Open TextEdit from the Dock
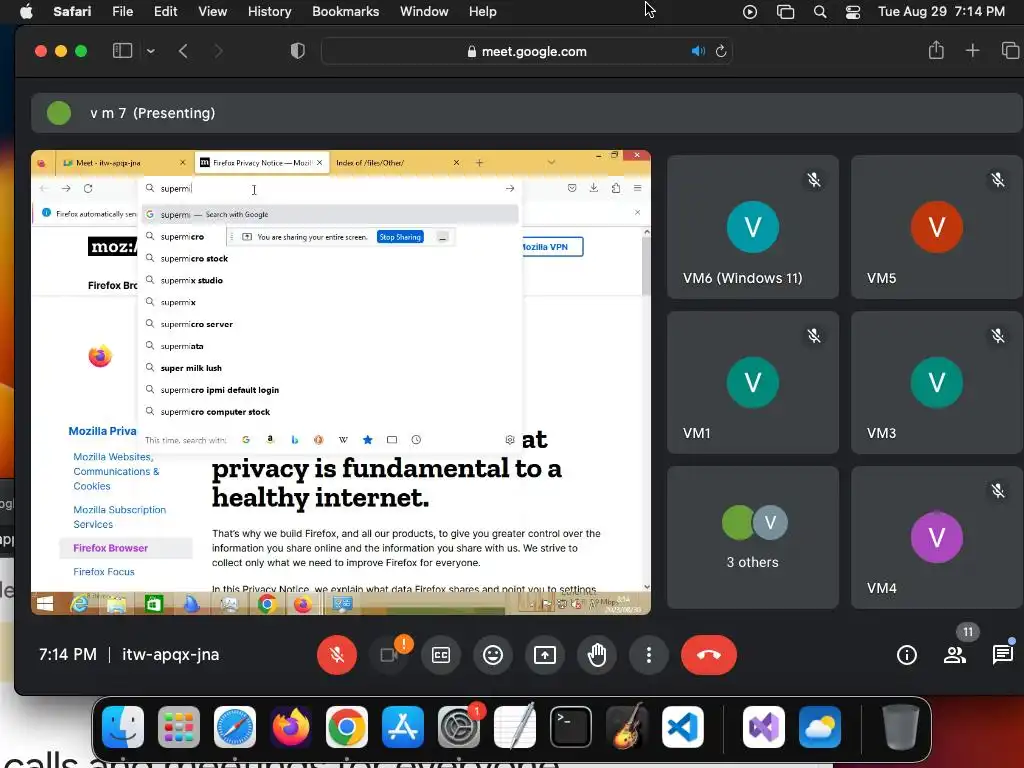The height and width of the screenshot is (768, 1024). (x=515, y=727)
